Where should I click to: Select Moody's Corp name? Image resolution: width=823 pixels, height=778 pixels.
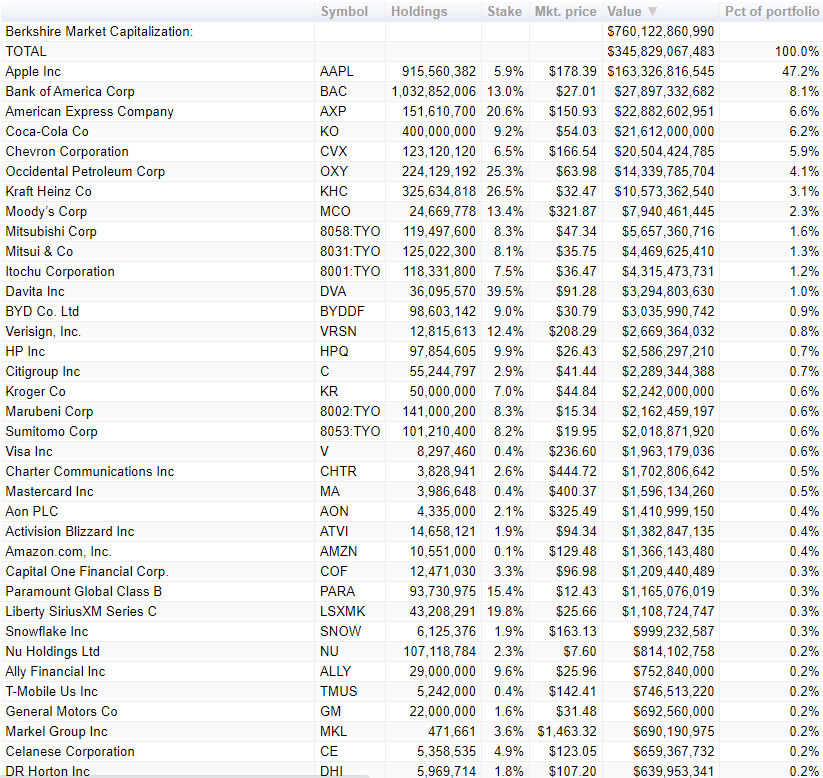(x=46, y=211)
